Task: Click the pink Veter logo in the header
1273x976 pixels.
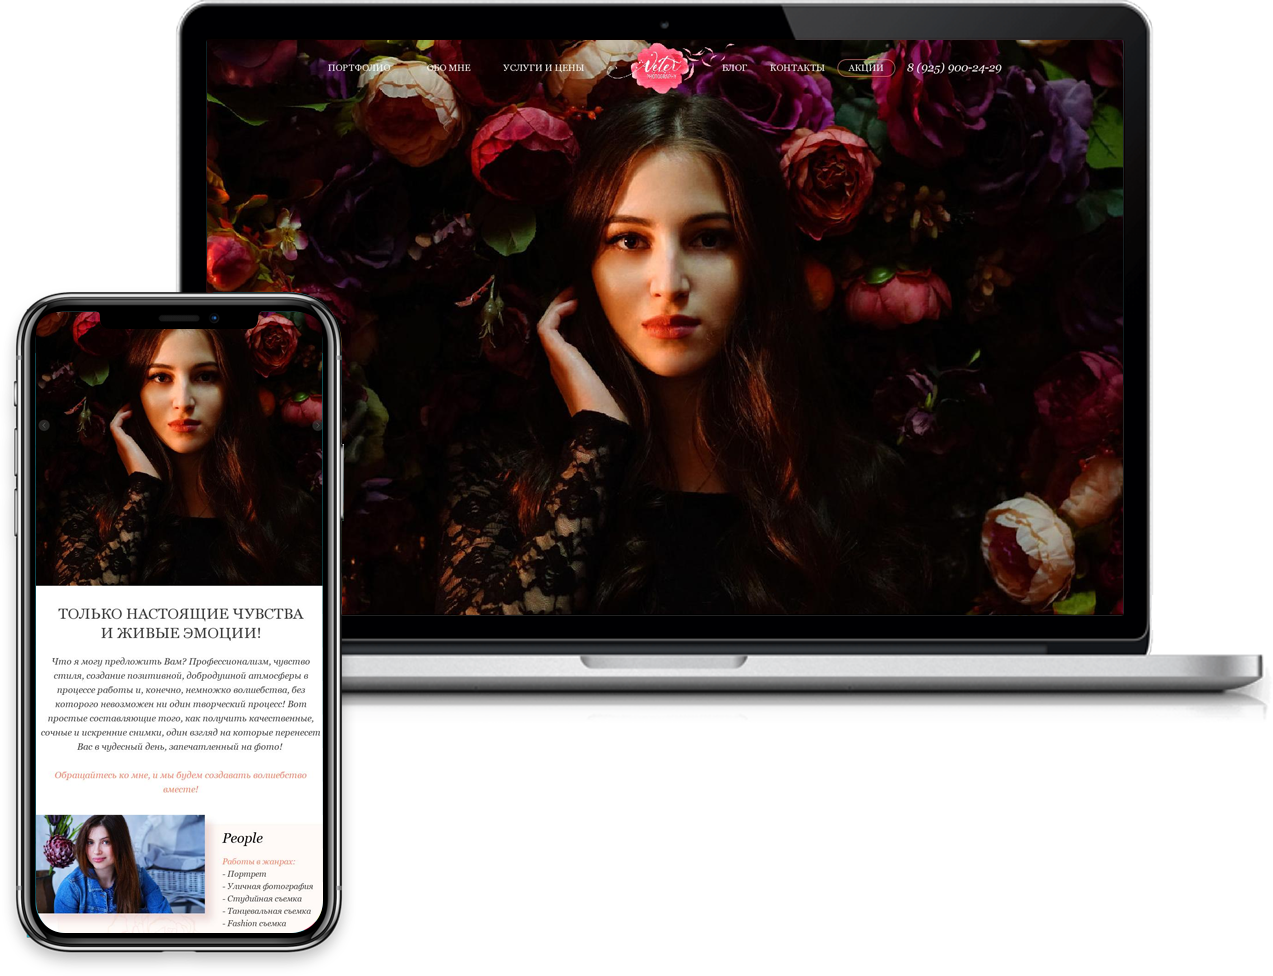Action: [659, 68]
